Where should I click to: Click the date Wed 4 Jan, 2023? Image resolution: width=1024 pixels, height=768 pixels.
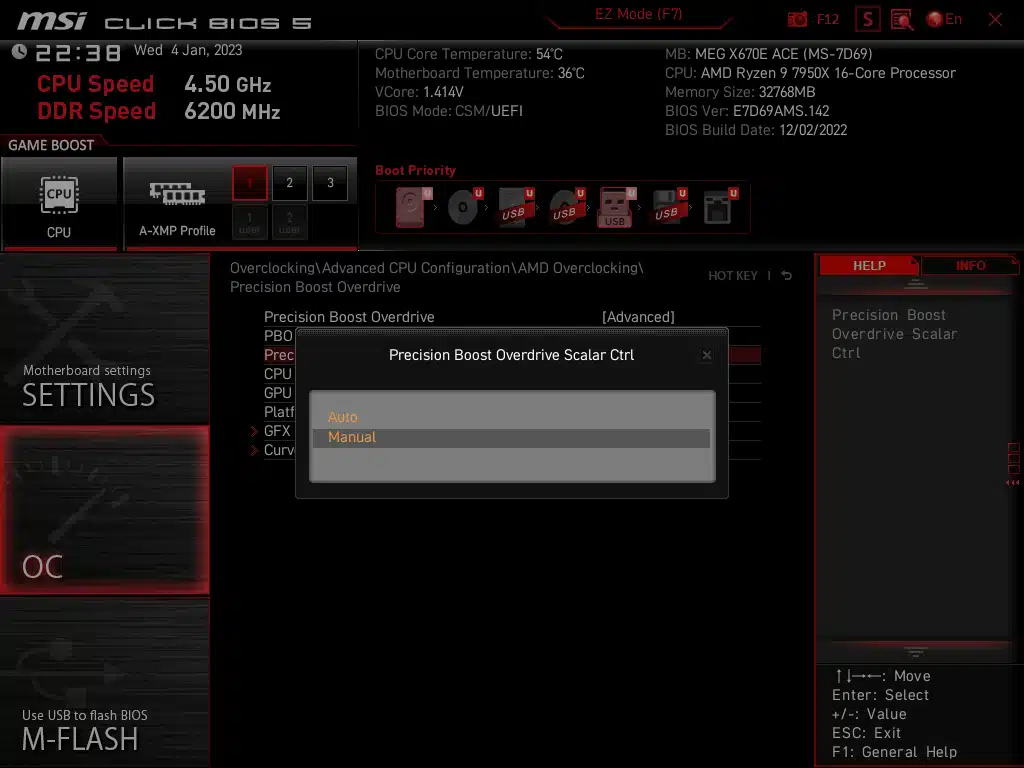point(188,50)
